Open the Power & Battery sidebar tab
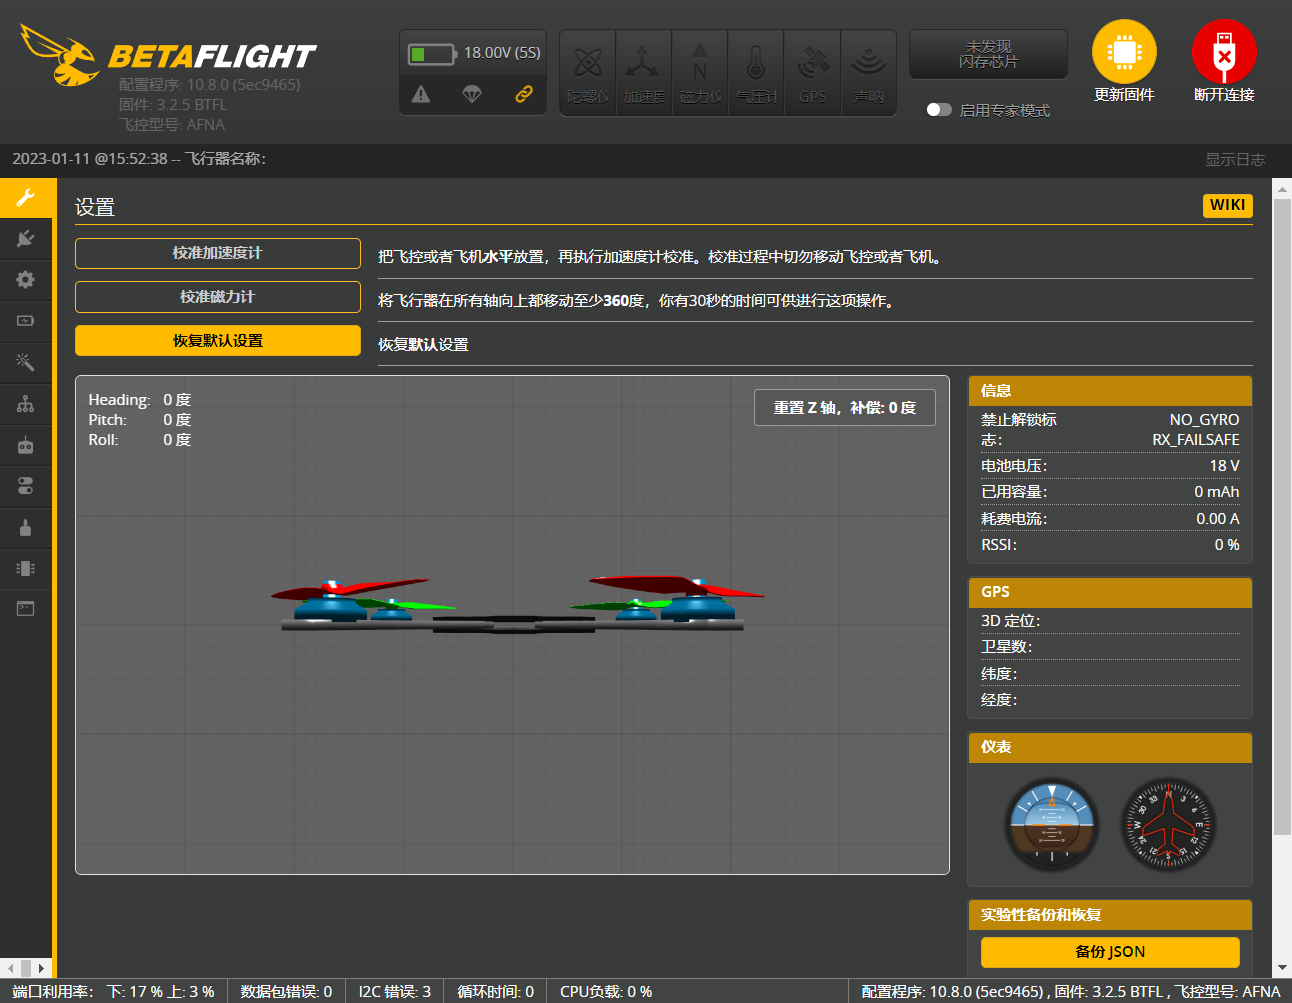This screenshot has width=1292, height=1003. point(26,321)
